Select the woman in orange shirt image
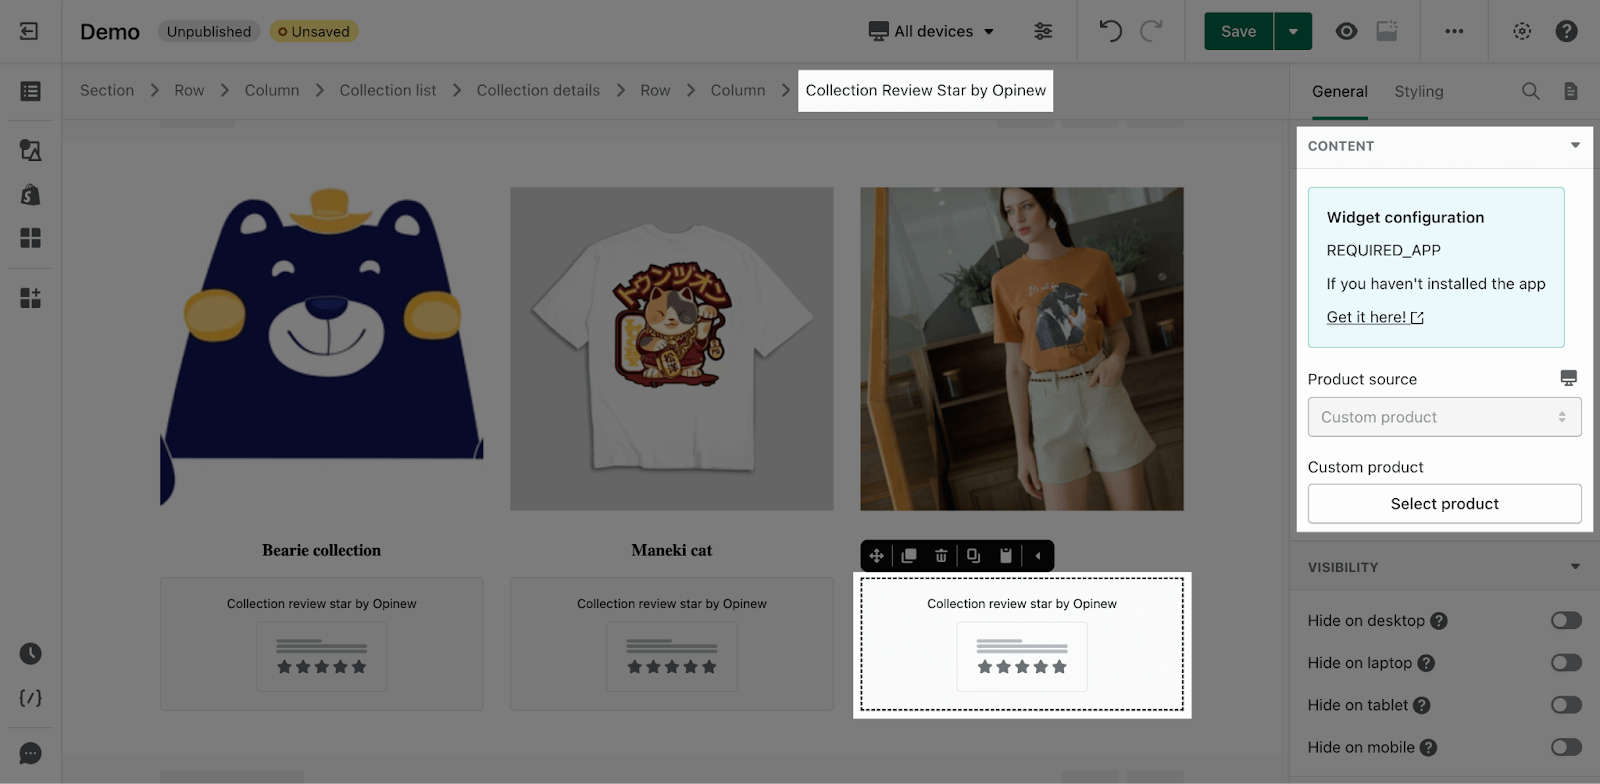The image size is (1600, 784). click(1022, 348)
